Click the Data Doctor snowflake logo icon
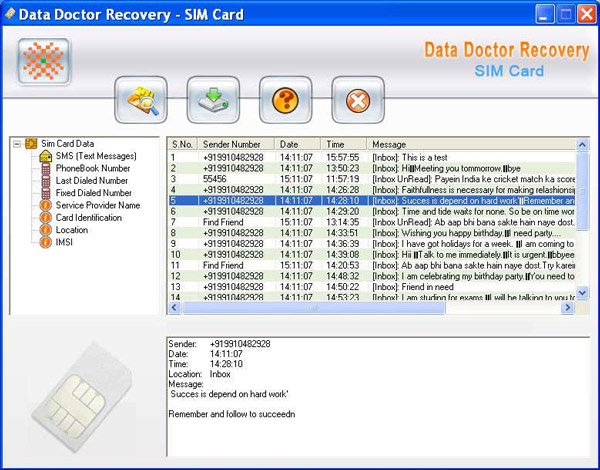Viewport: 600px width, 470px height. pyautogui.click(x=44, y=61)
